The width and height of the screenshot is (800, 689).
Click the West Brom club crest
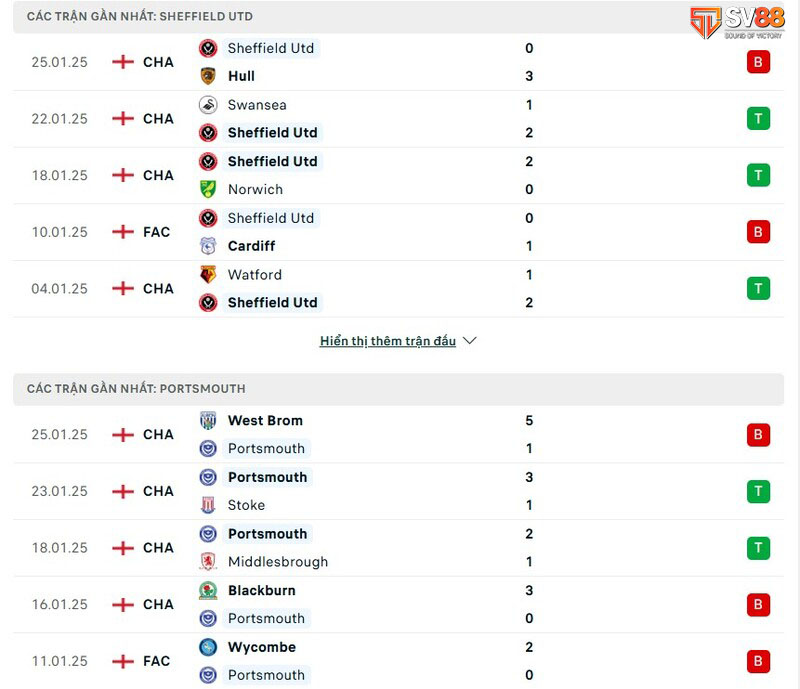[209, 421]
